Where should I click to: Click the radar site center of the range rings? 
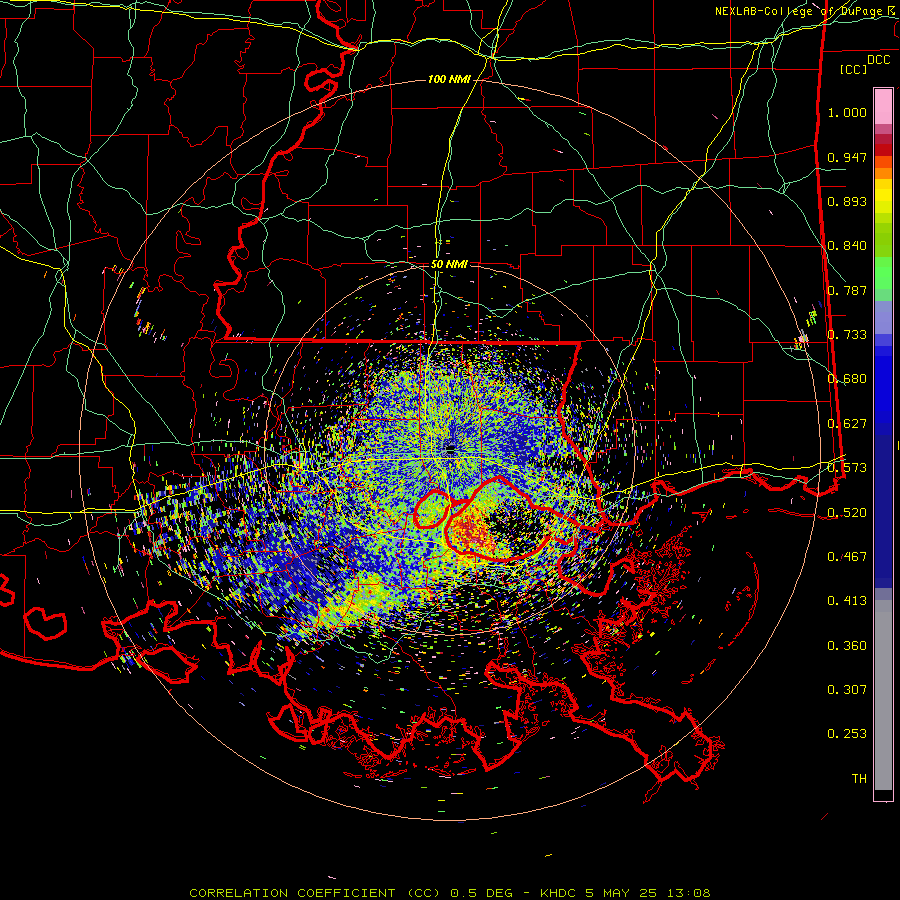pos(449,449)
